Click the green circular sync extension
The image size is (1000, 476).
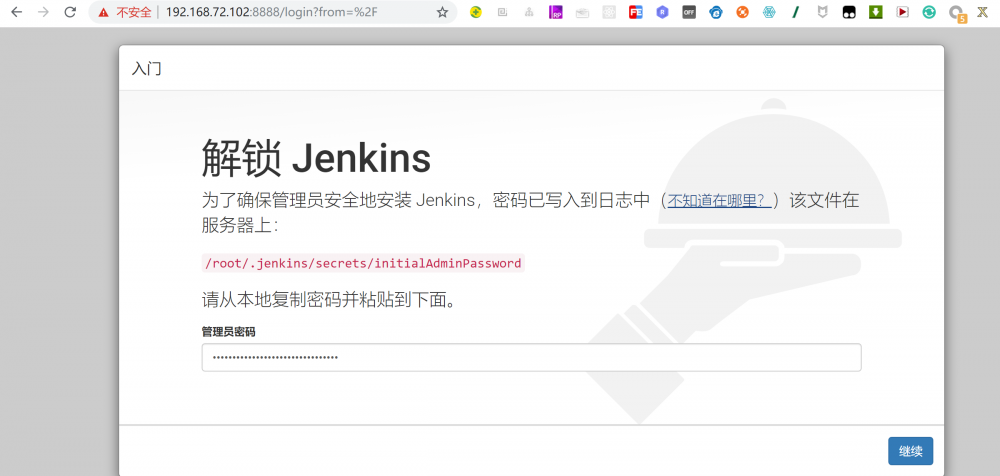929,12
